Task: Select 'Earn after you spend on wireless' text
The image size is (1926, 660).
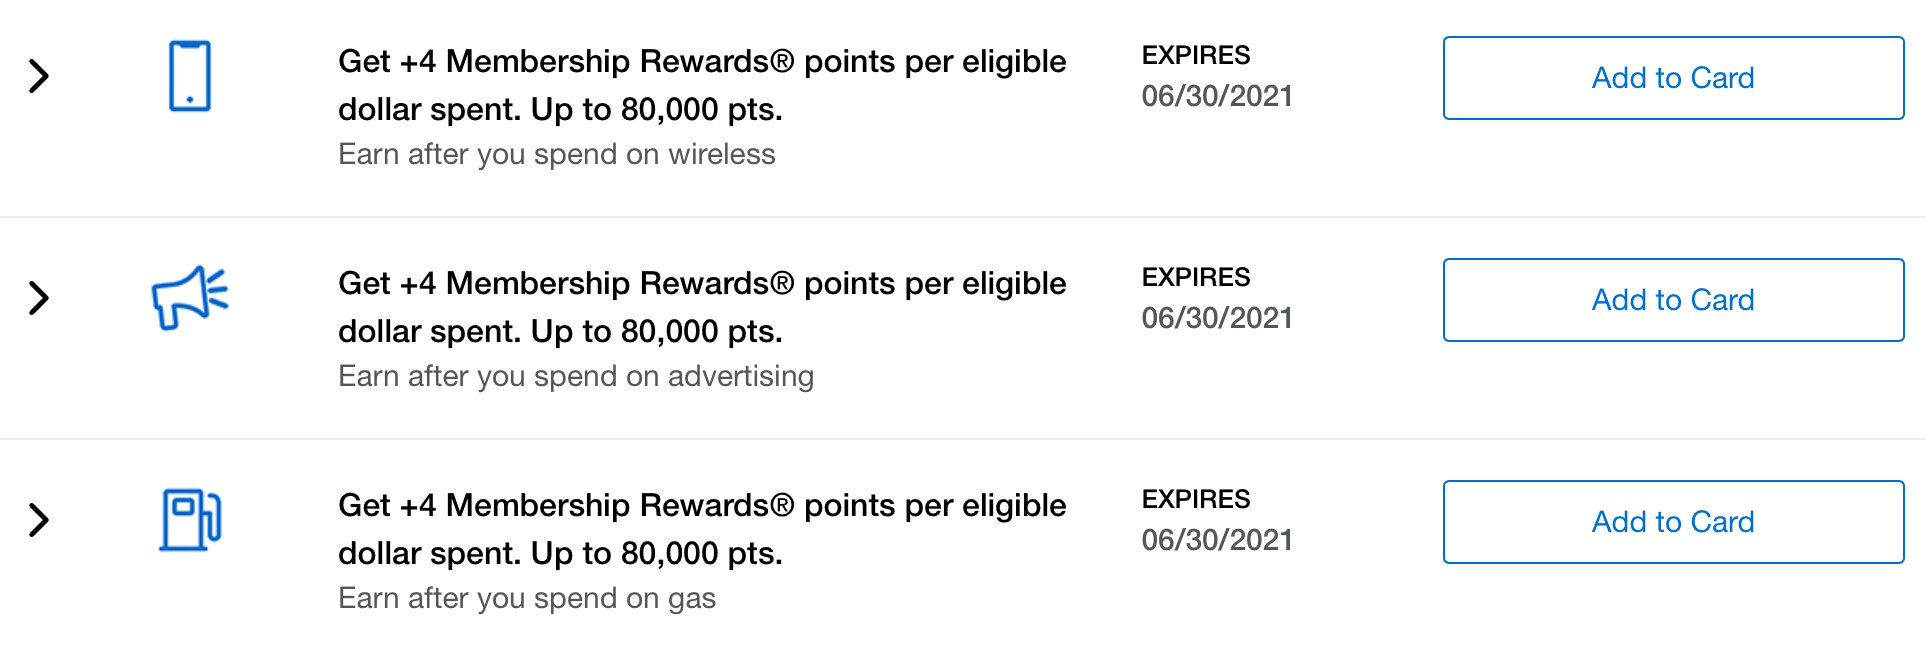Action: click(557, 154)
